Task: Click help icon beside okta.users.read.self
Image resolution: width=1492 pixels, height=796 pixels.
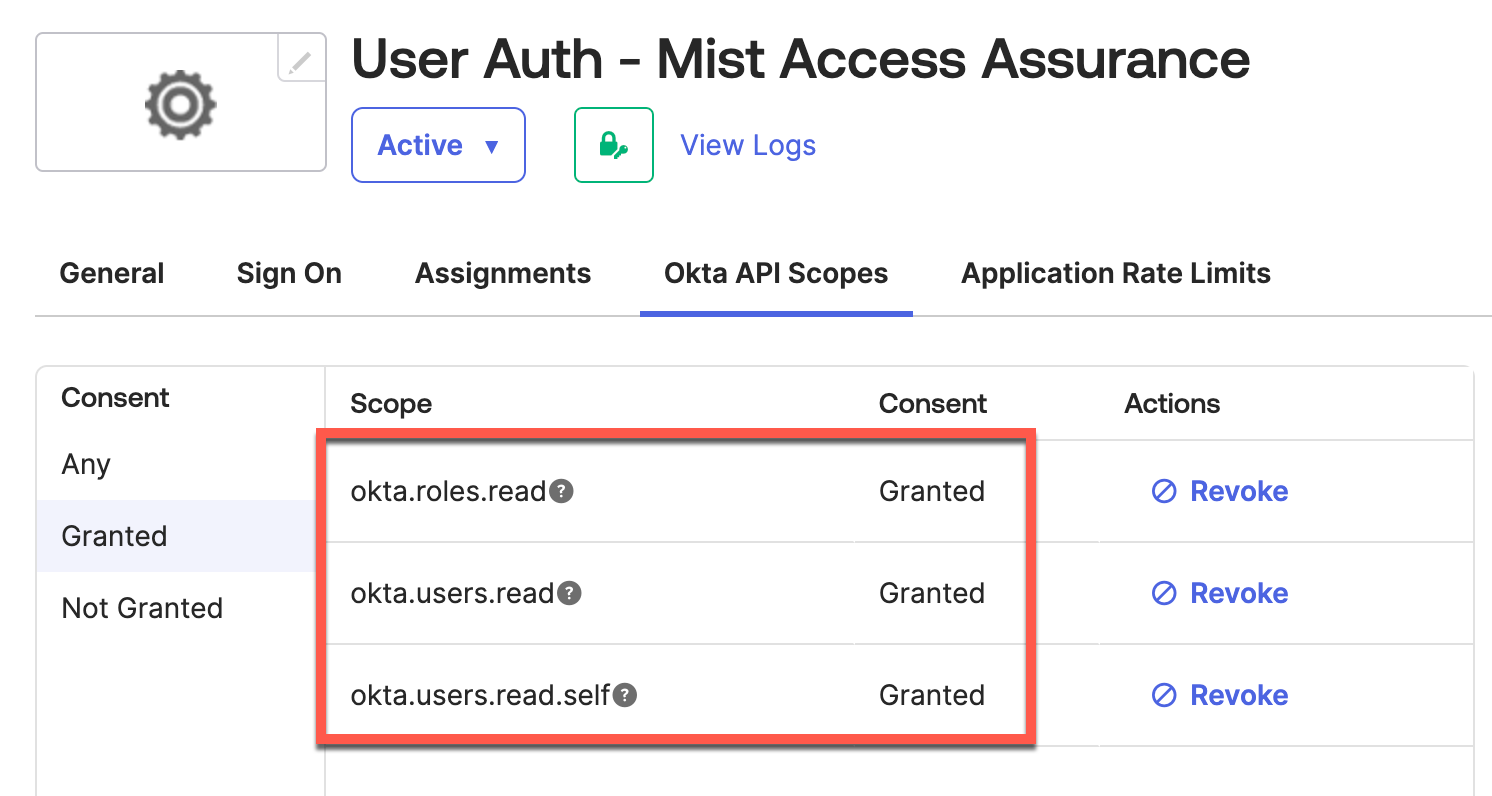Action: [x=625, y=695]
